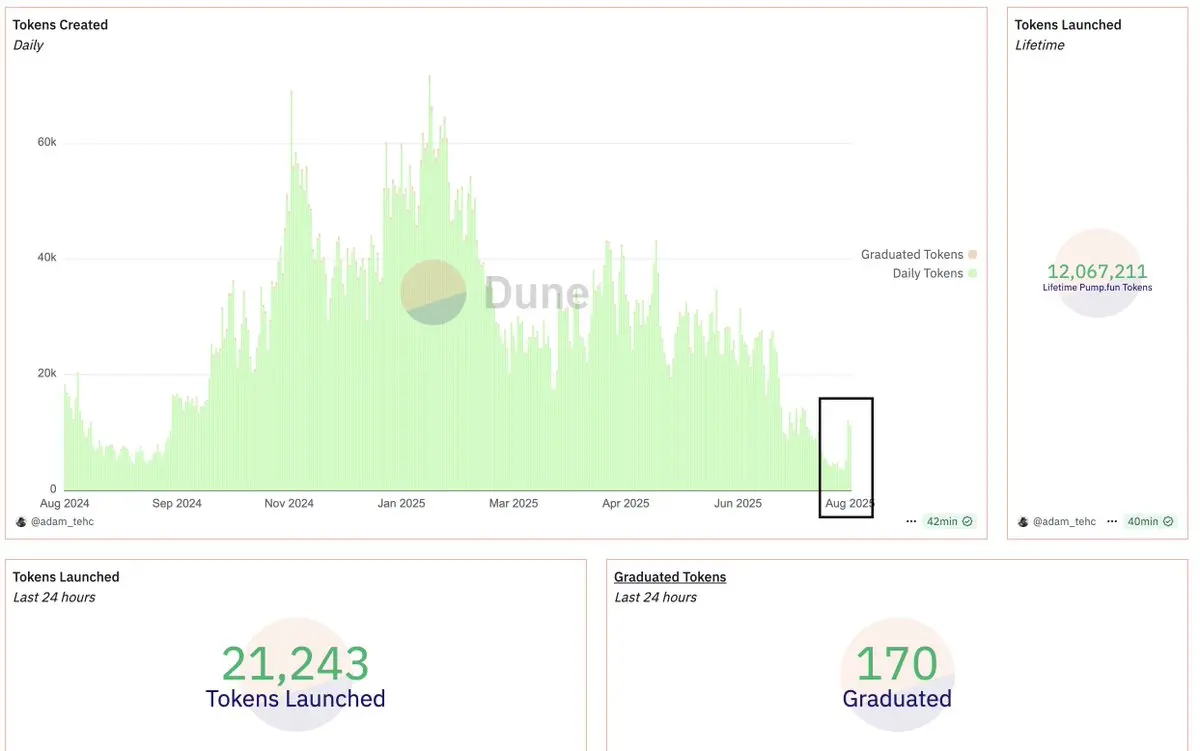Open @adam_tehc profile under lifetime tokens counter

(x=1064, y=522)
